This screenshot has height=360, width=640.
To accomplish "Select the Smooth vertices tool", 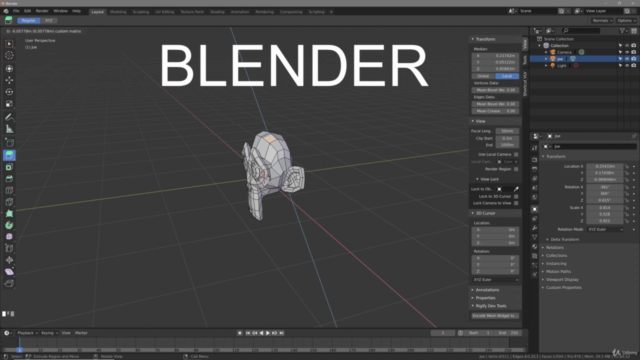I will point(9,237).
